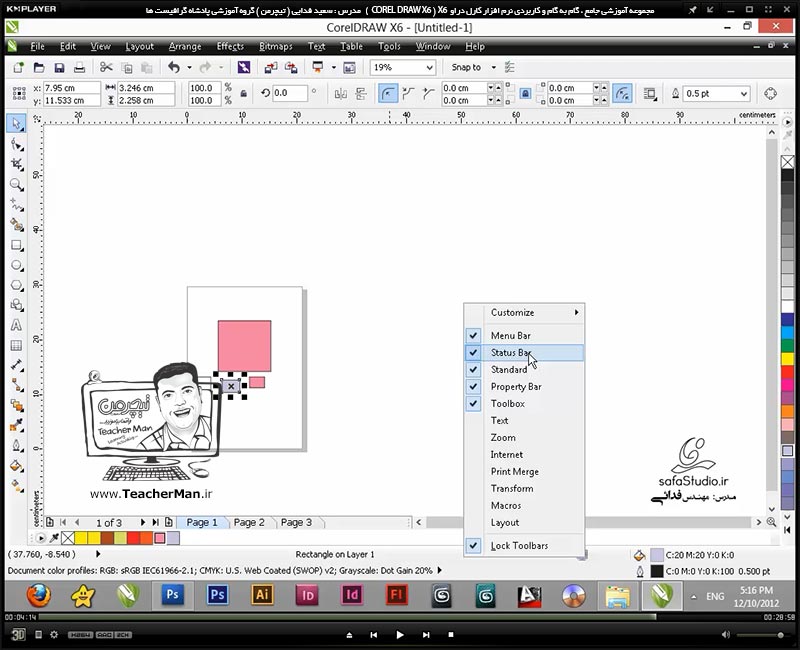This screenshot has width=800, height=650.
Task: Click the Convert to curves icon
Action: coord(770,94)
